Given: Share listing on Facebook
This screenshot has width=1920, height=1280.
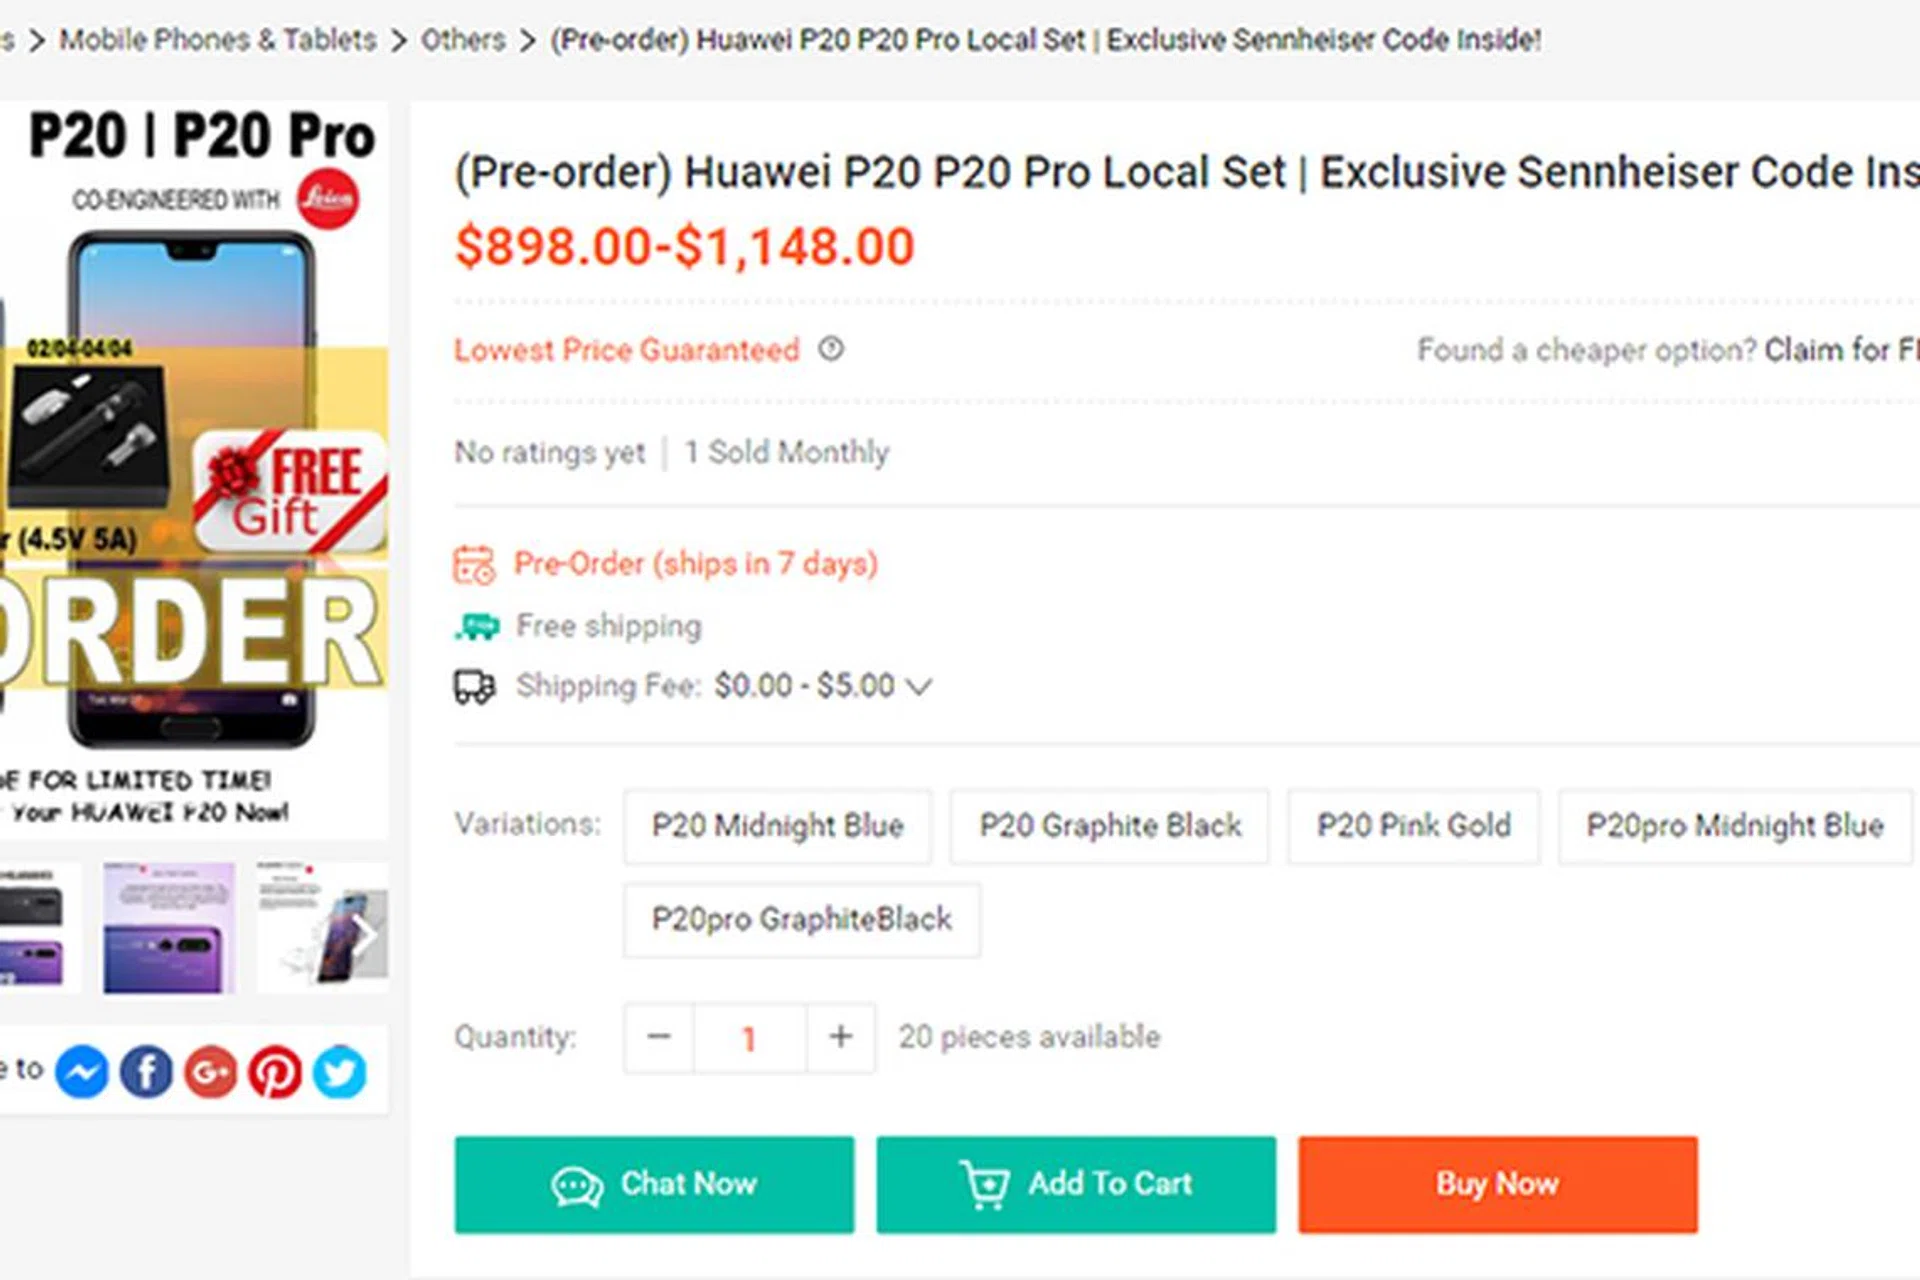Looking at the screenshot, I should click(x=146, y=1072).
